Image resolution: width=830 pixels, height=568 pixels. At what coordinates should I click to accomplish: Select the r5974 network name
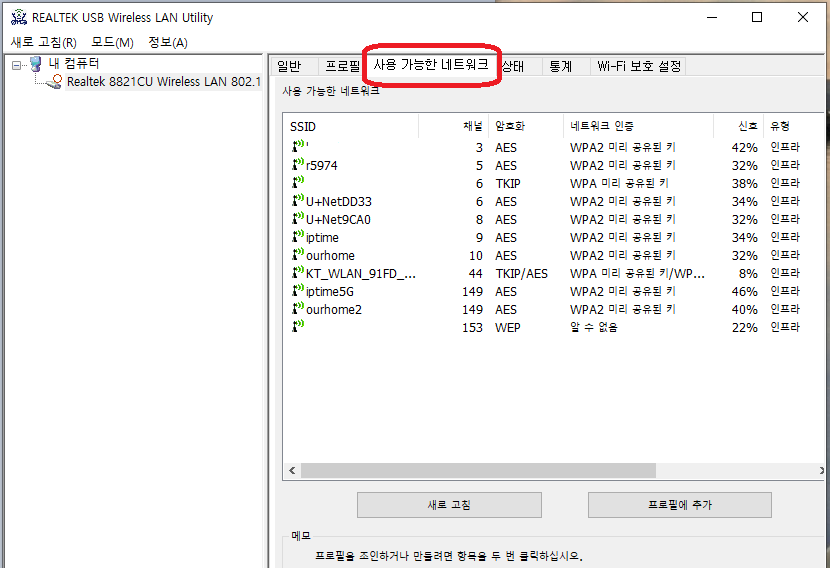(322, 166)
